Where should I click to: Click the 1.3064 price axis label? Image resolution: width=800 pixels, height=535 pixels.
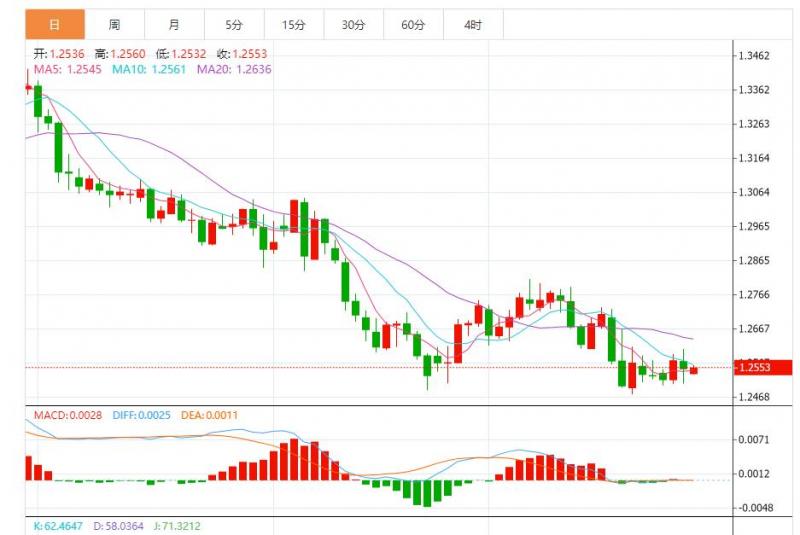[754, 192]
